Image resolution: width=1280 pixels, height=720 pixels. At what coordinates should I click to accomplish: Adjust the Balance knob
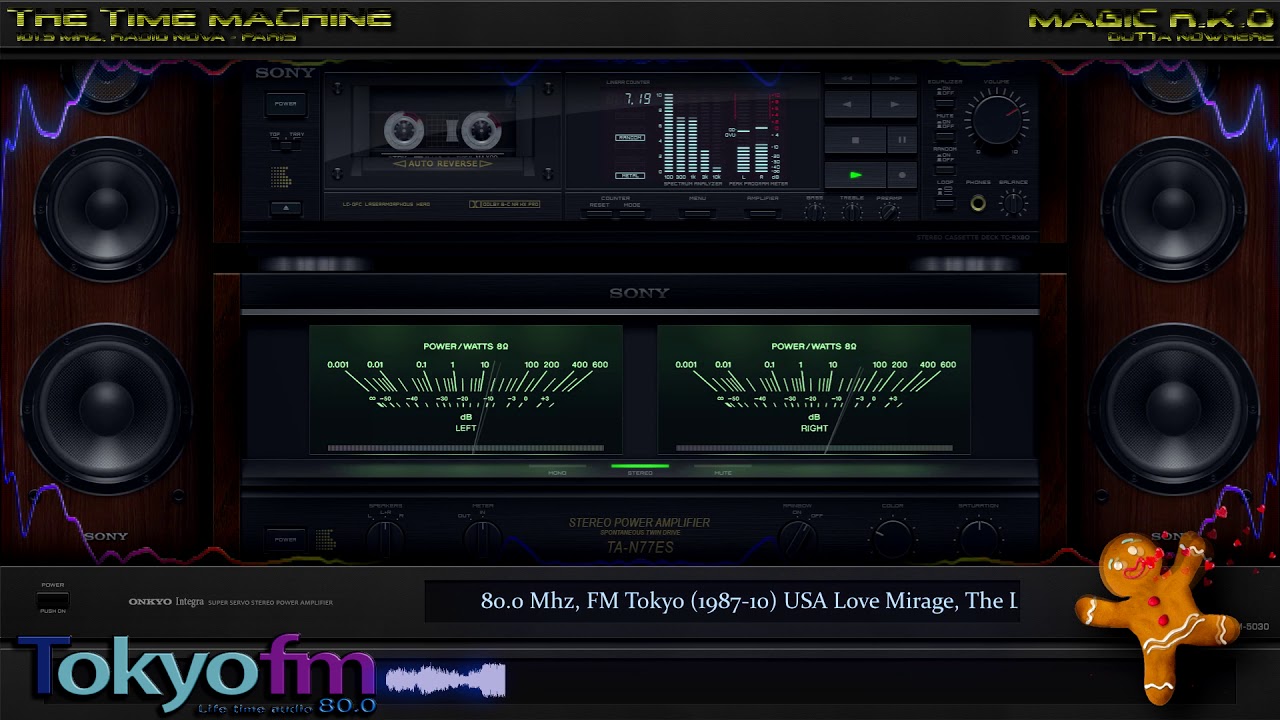1013,203
